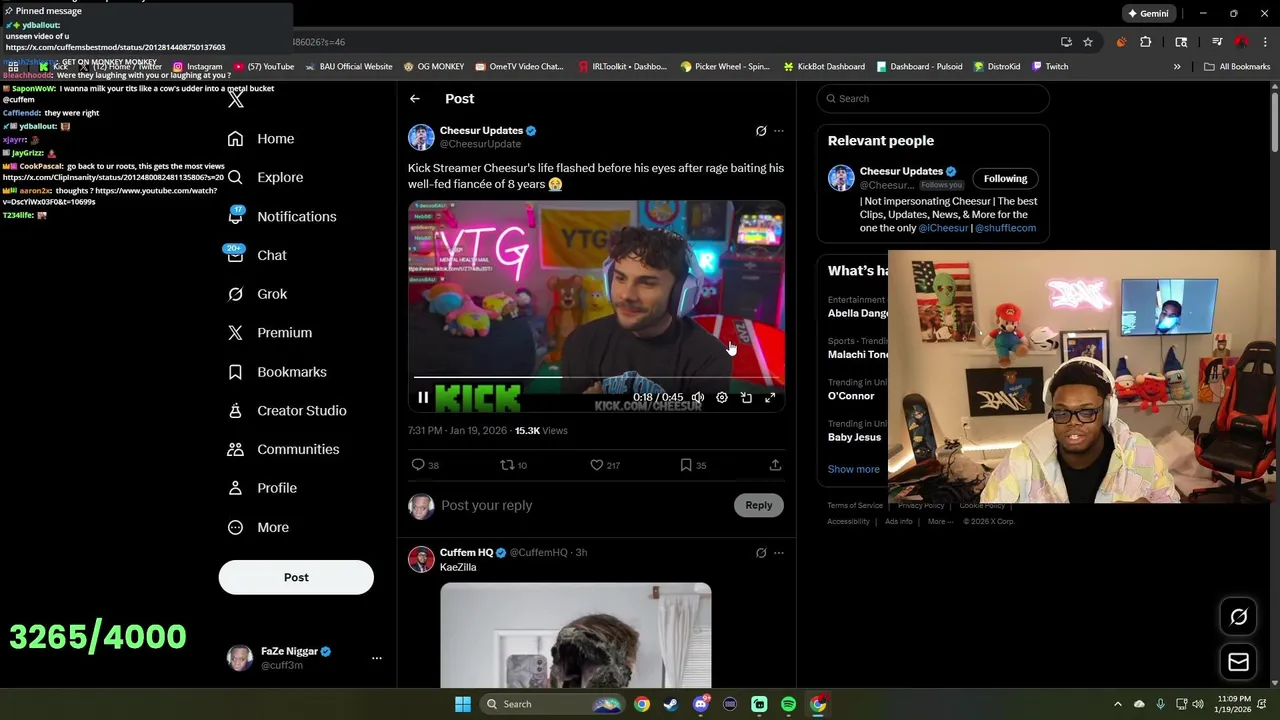
Task: Pause the Cheesur video
Action: pos(423,398)
